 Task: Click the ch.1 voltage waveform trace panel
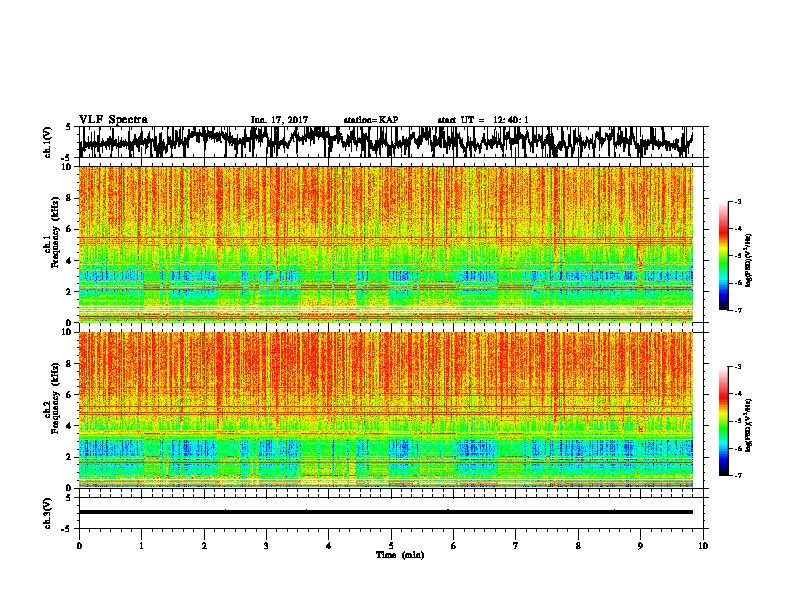tap(385, 142)
